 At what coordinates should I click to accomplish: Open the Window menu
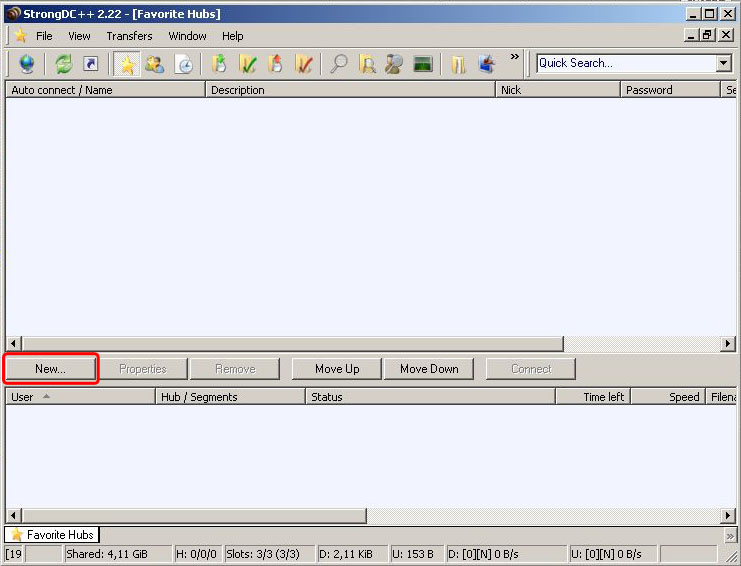tap(187, 36)
